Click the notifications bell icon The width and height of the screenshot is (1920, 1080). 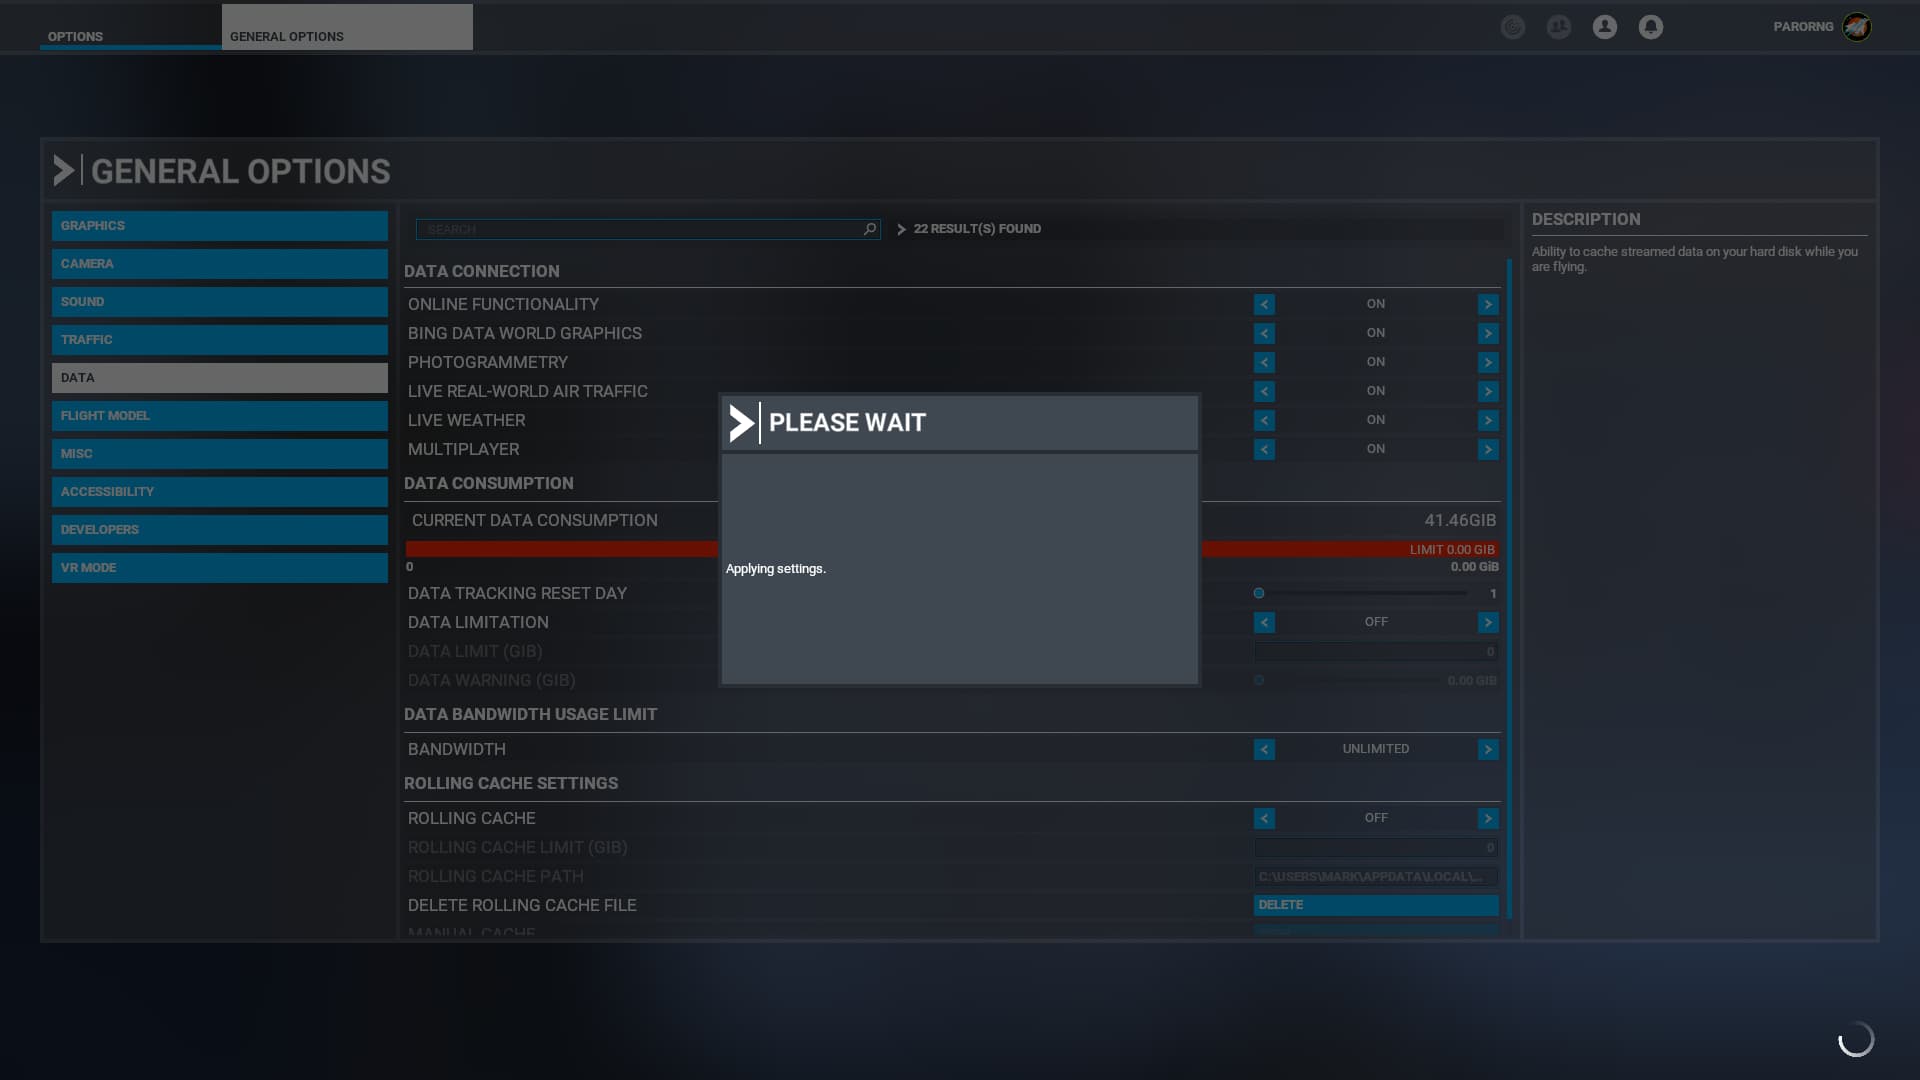(x=1650, y=27)
